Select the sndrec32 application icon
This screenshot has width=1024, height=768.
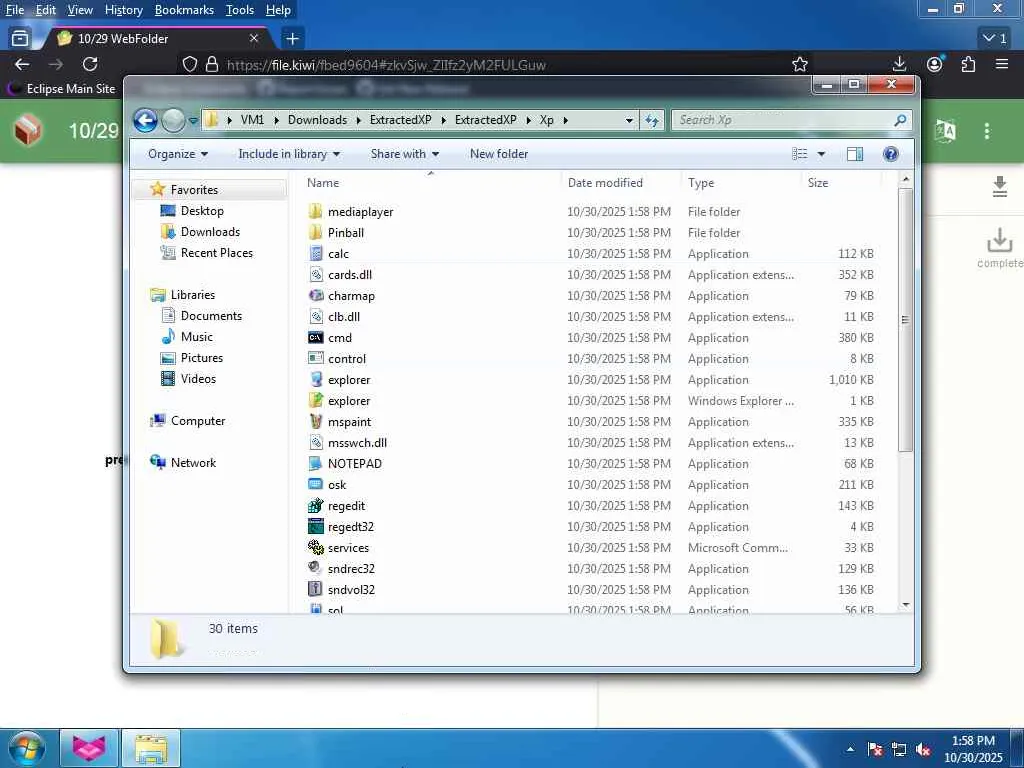click(316, 568)
